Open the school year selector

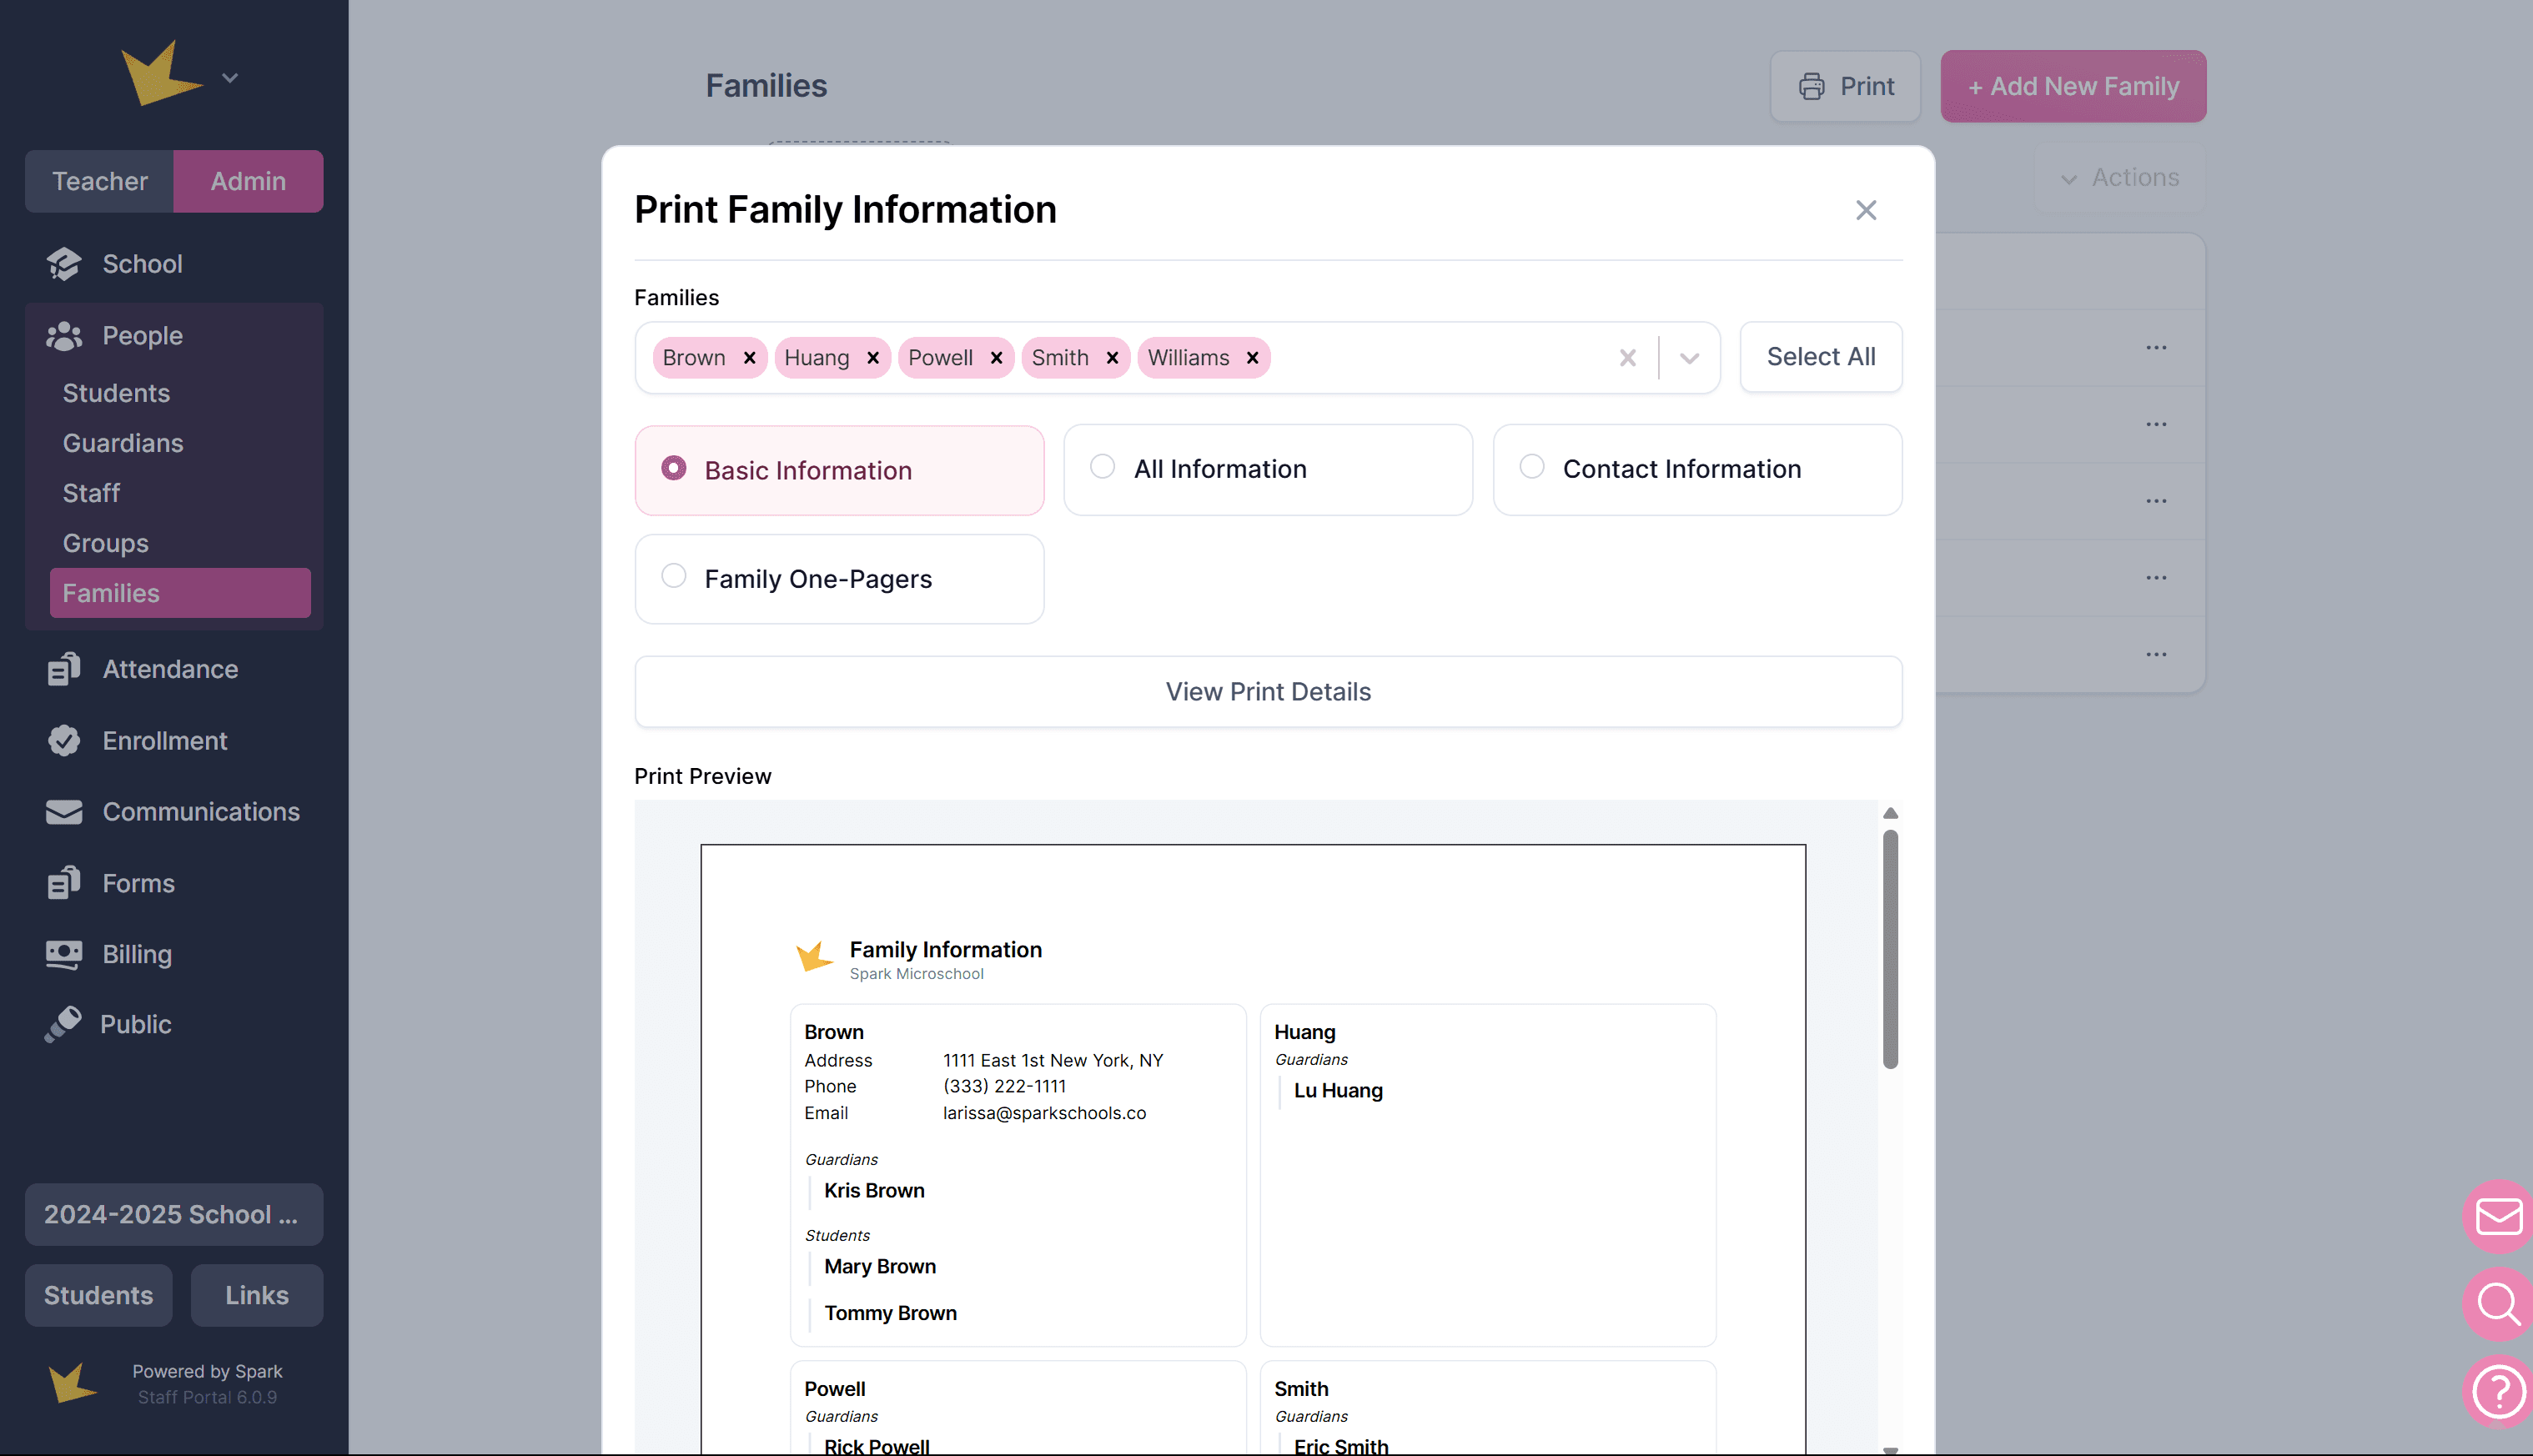(174, 1214)
